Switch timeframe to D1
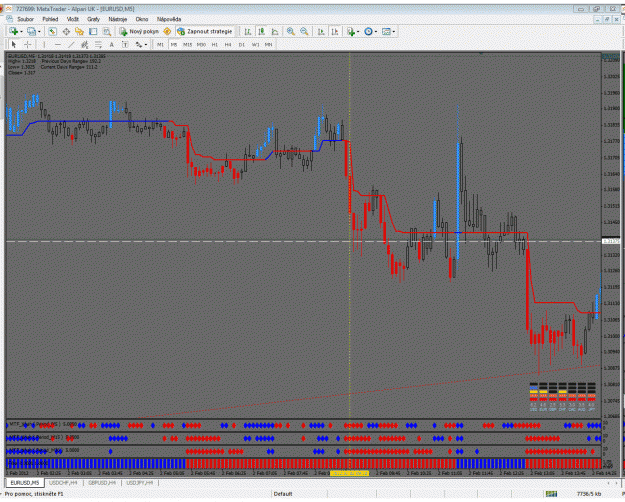This screenshot has width=625, height=502. pos(242,45)
